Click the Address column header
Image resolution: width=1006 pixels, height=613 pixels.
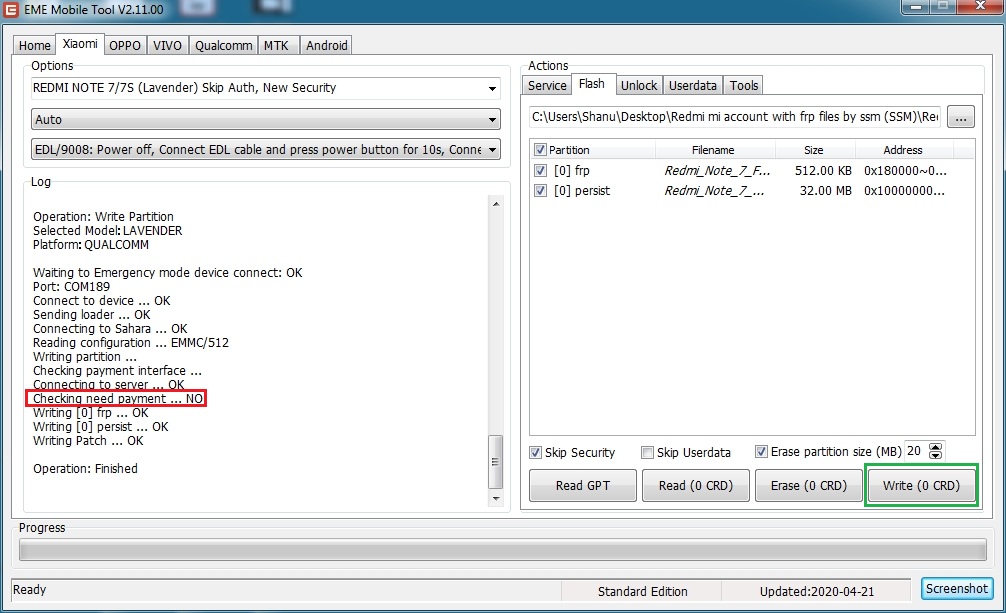point(903,150)
